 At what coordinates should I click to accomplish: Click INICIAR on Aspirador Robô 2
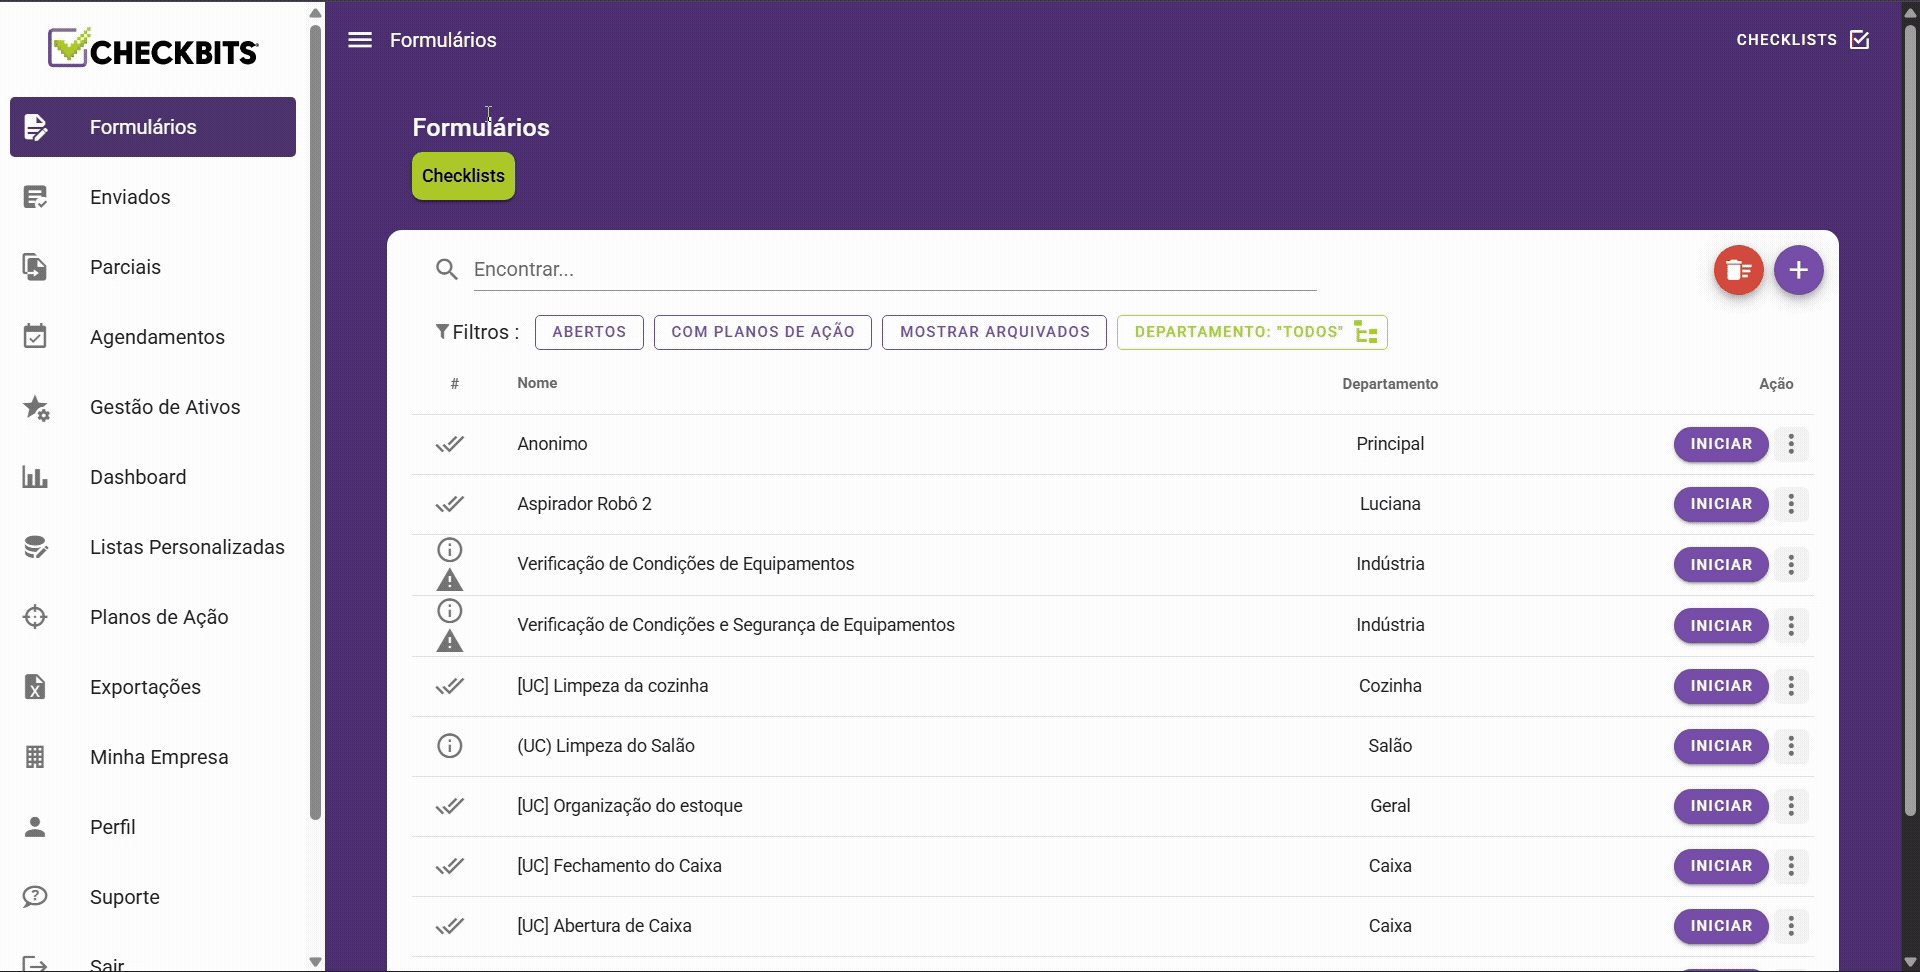1719,504
